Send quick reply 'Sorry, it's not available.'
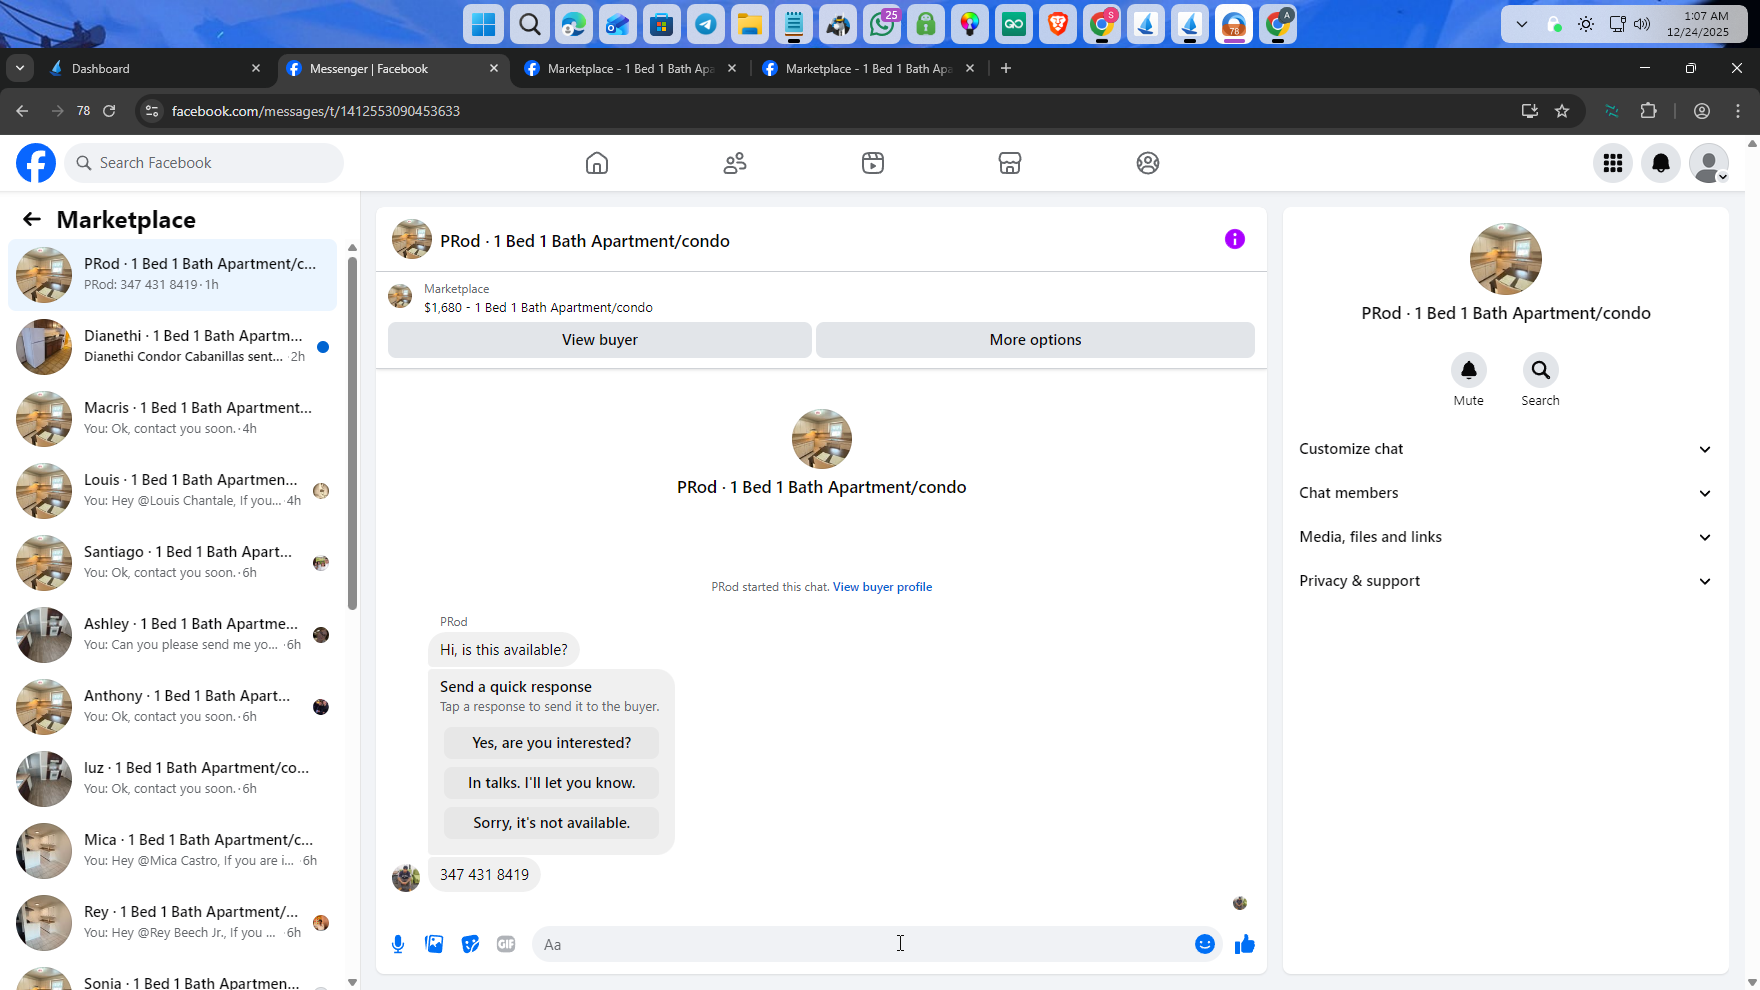Viewport: 1760px width, 990px height. point(552,823)
